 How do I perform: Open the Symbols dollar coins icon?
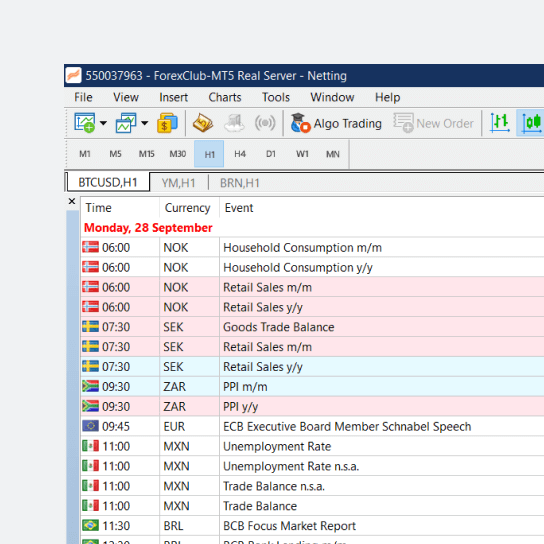167,123
